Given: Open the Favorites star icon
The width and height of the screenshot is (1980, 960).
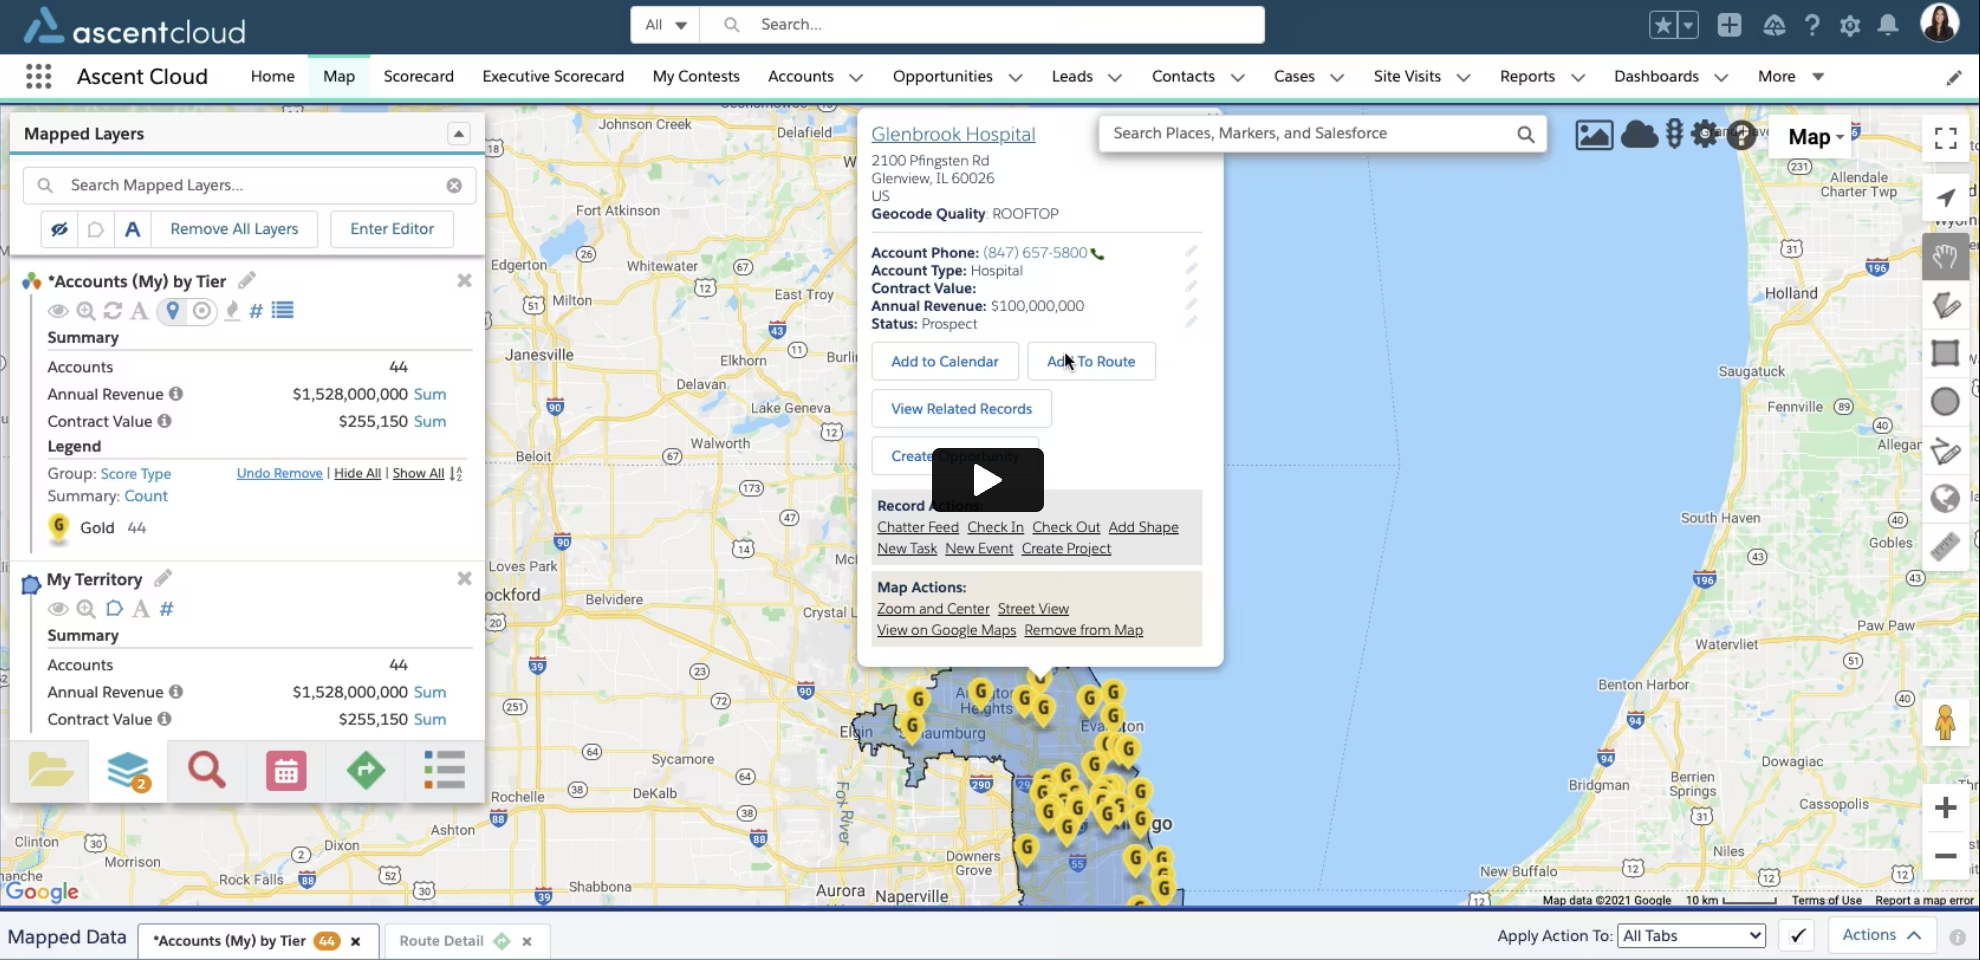Looking at the screenshot, I should pos(1663,25).
